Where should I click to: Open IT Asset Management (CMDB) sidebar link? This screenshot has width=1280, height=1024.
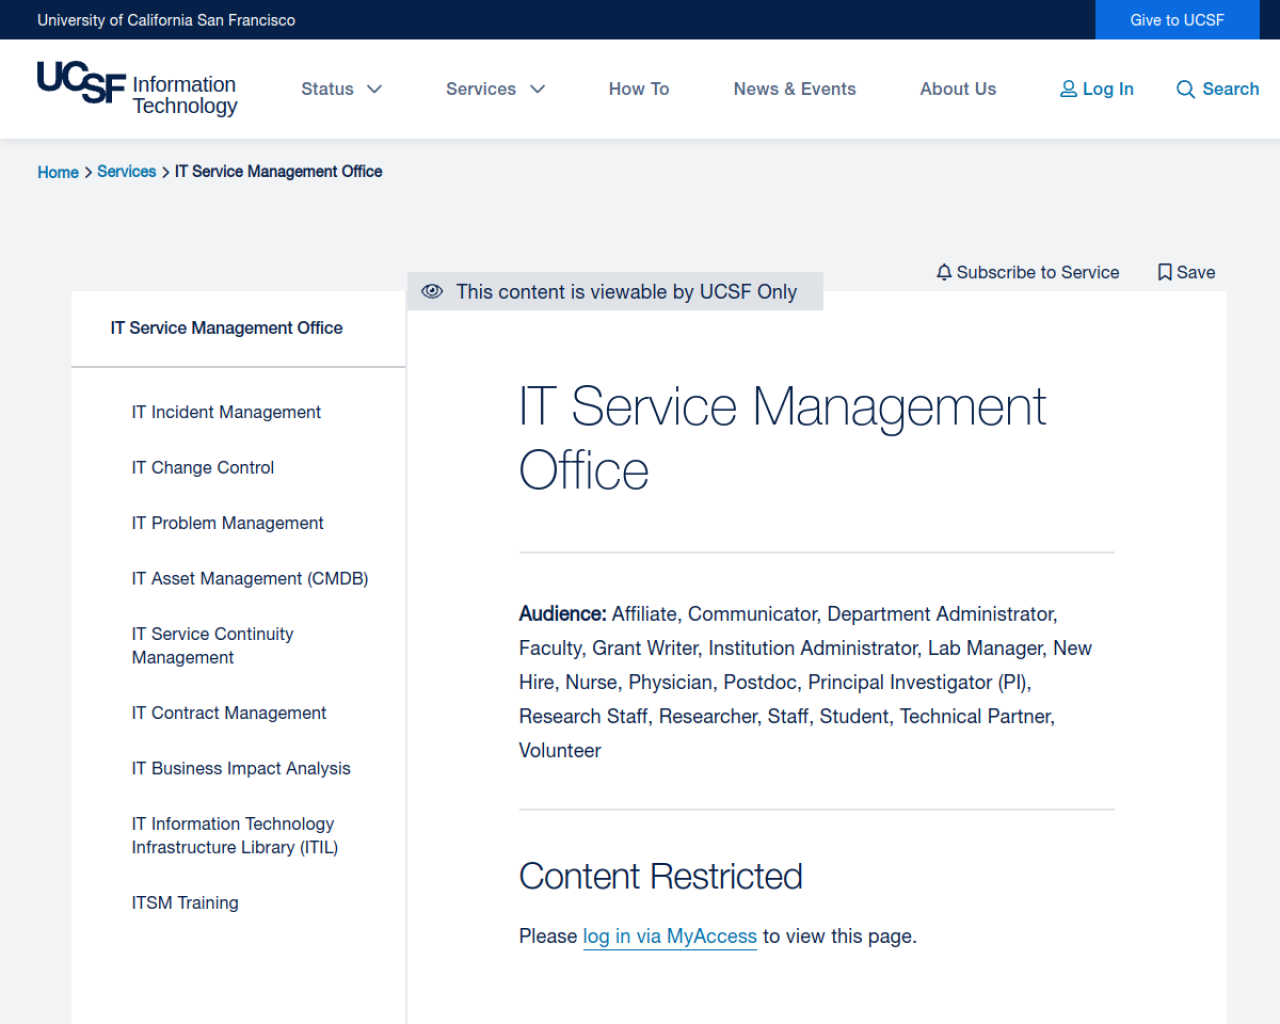coord(250,578)
